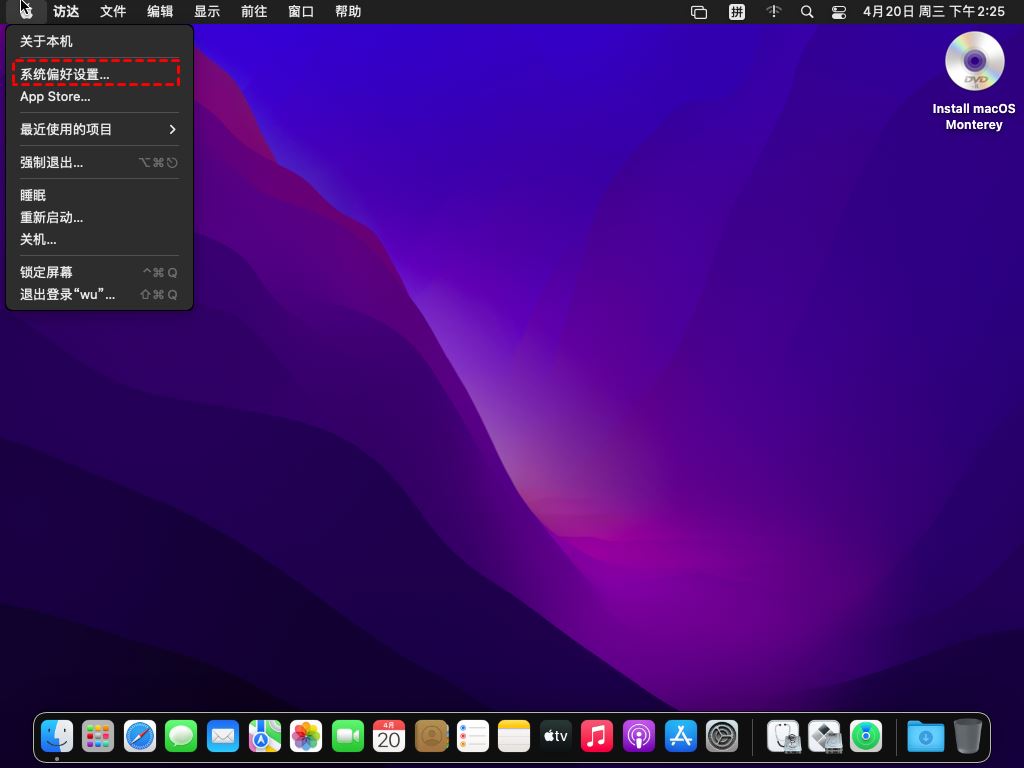The width and height of the screenshot is (1024, 768).
Task: Open Launchpad from the Dock
Action: coord(98,737)
